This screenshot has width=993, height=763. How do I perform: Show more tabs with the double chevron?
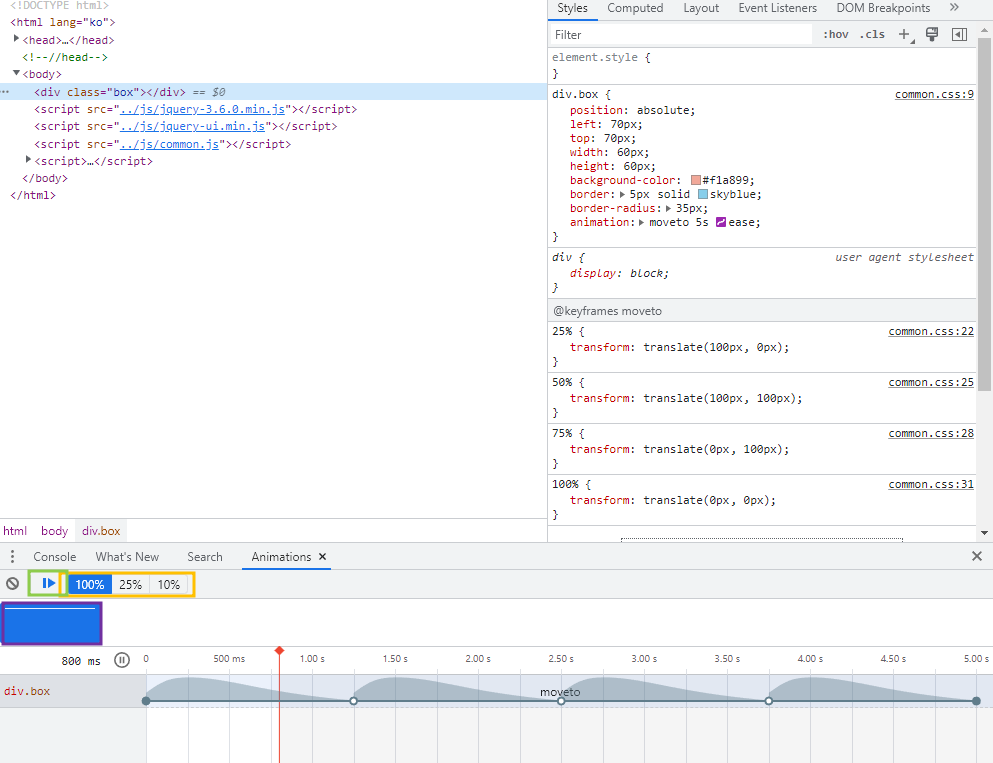point(954,8)
